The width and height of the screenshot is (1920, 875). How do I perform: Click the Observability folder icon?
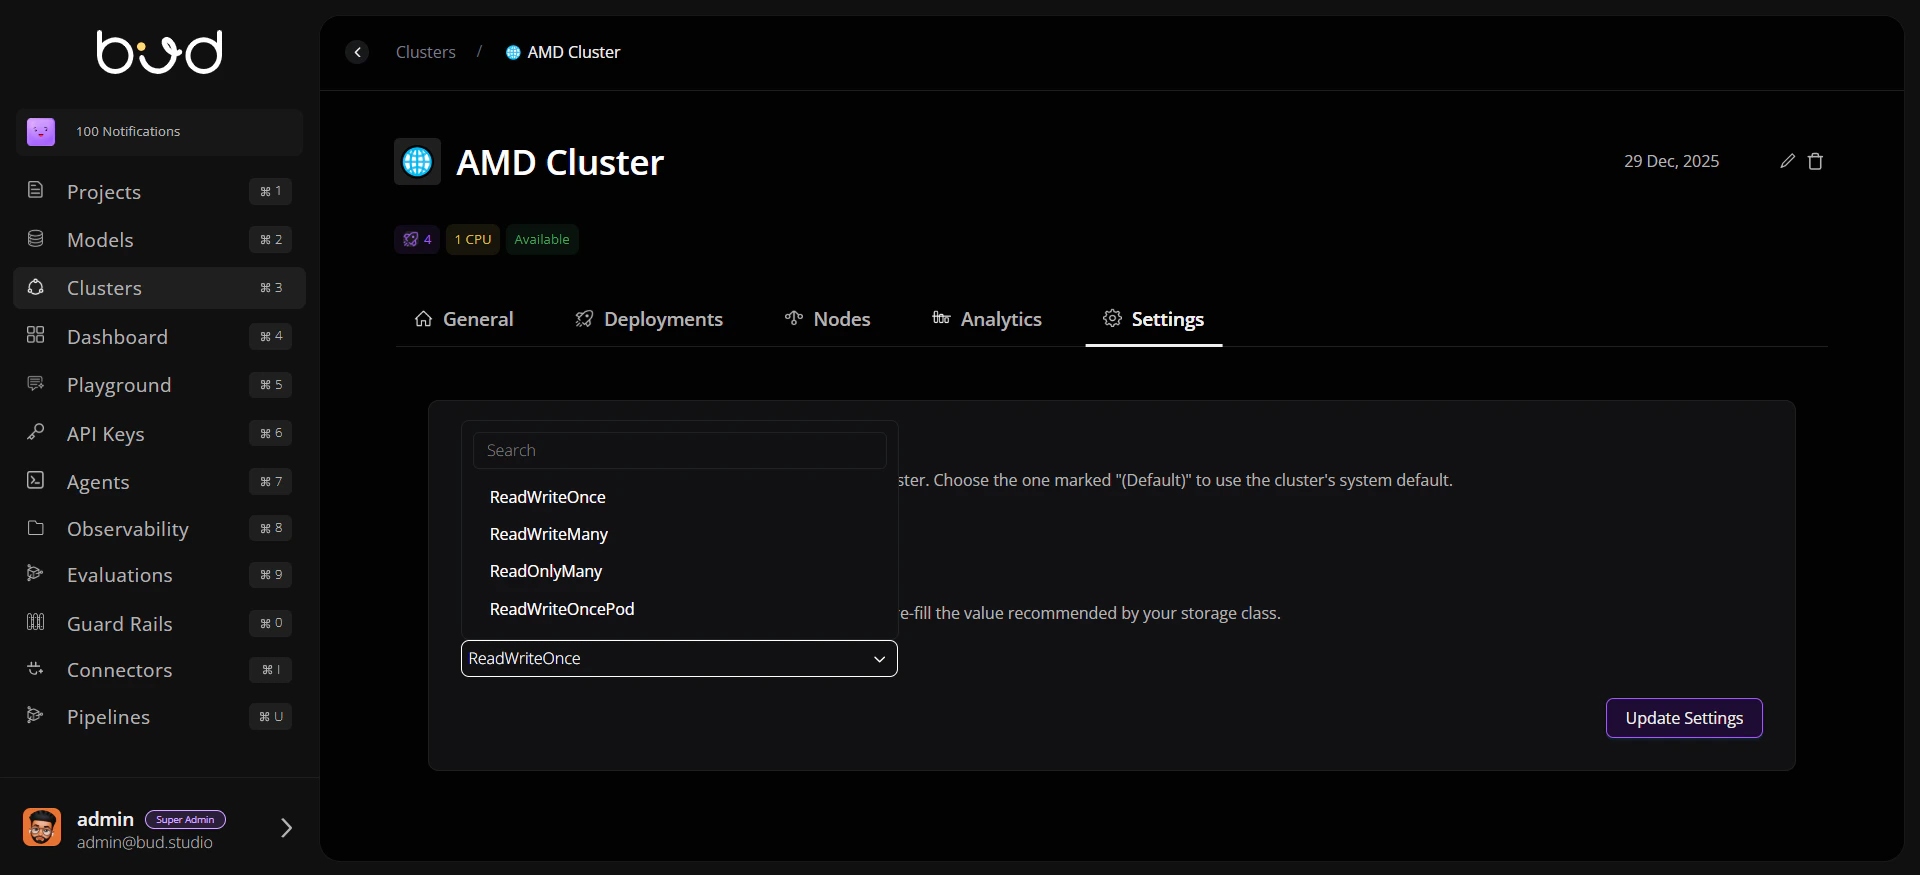click(35, 528)
